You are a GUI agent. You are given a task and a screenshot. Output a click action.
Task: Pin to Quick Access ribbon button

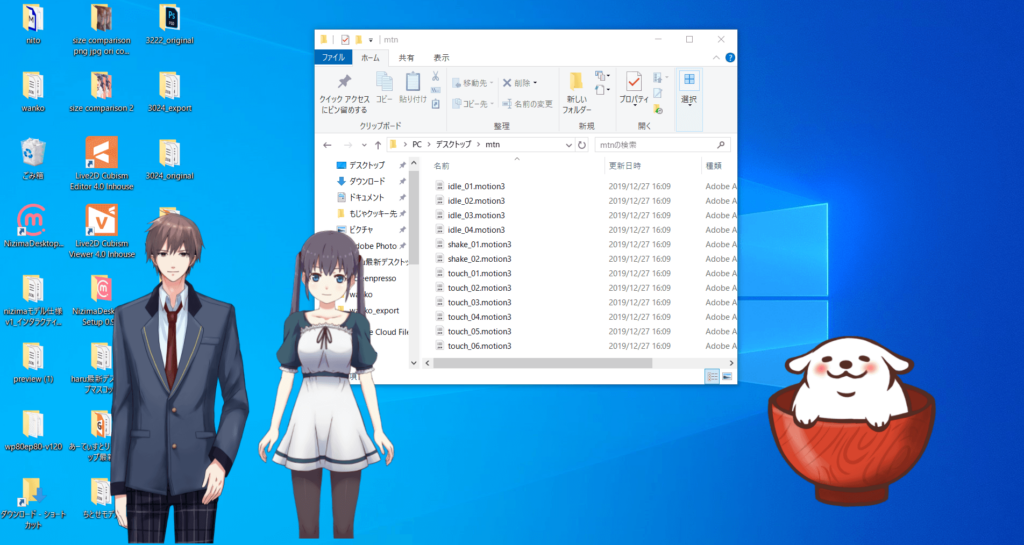tap(344, 93)
